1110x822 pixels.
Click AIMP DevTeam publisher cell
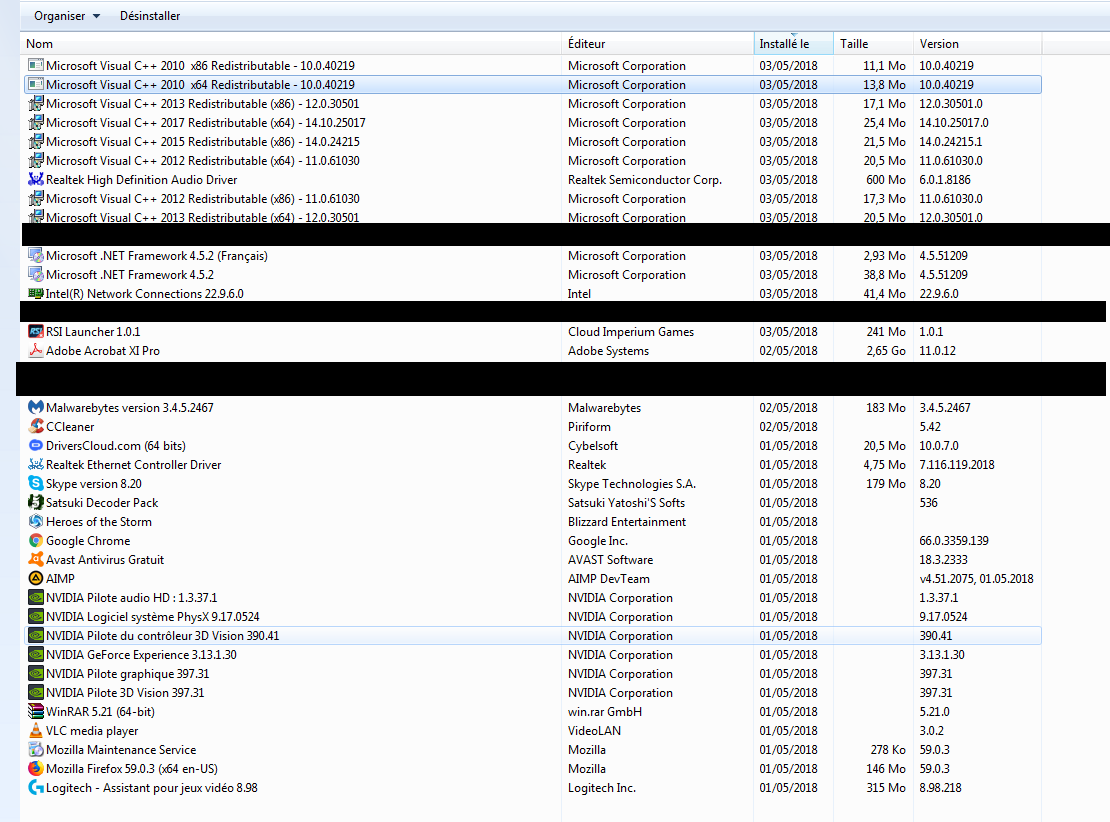pyautogui.click(x=608, y=578)
